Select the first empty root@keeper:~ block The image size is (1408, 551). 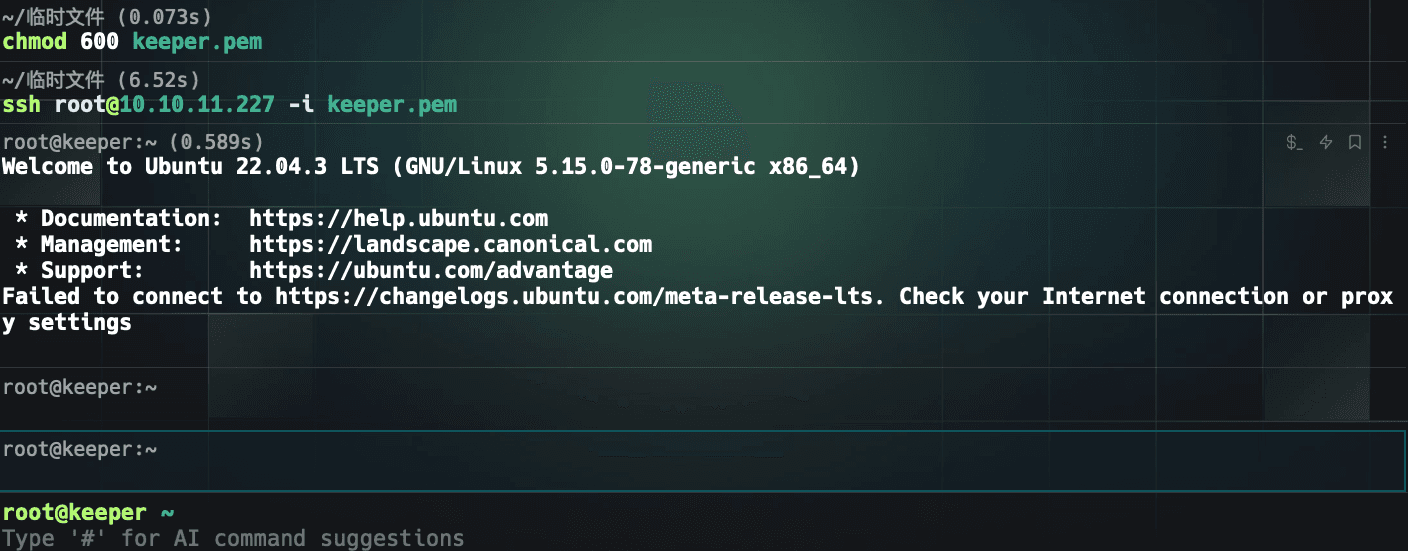(x=704, y=397)
